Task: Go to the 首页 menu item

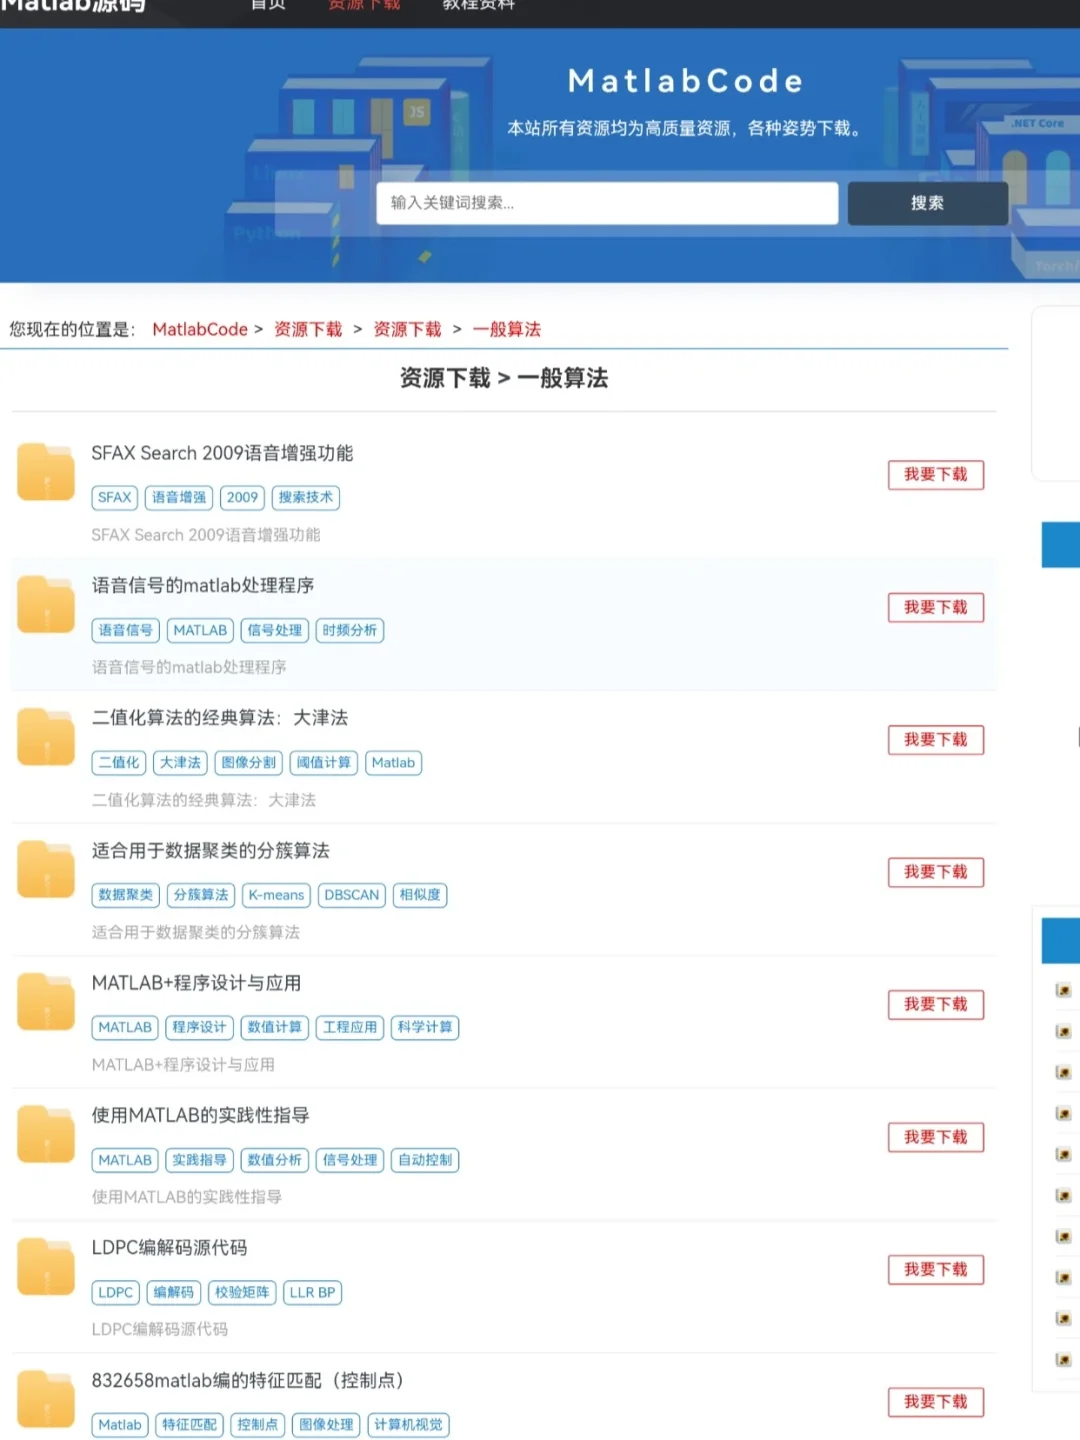Action: [x=268, y=5]
